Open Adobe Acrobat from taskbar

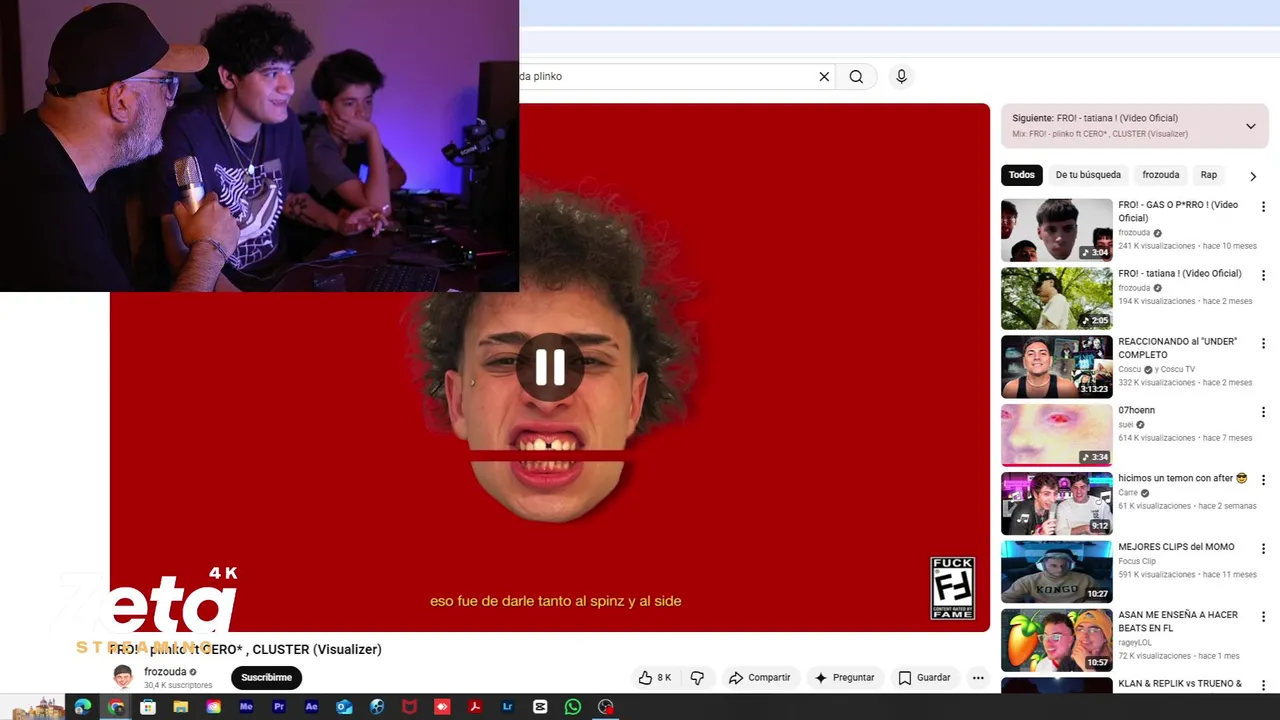tap(475, 707)
